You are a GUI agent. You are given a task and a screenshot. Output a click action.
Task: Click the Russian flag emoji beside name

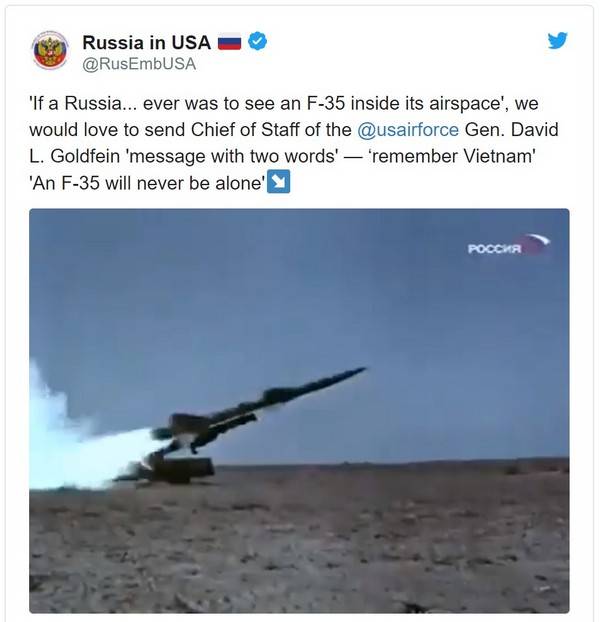coord(229,42)
